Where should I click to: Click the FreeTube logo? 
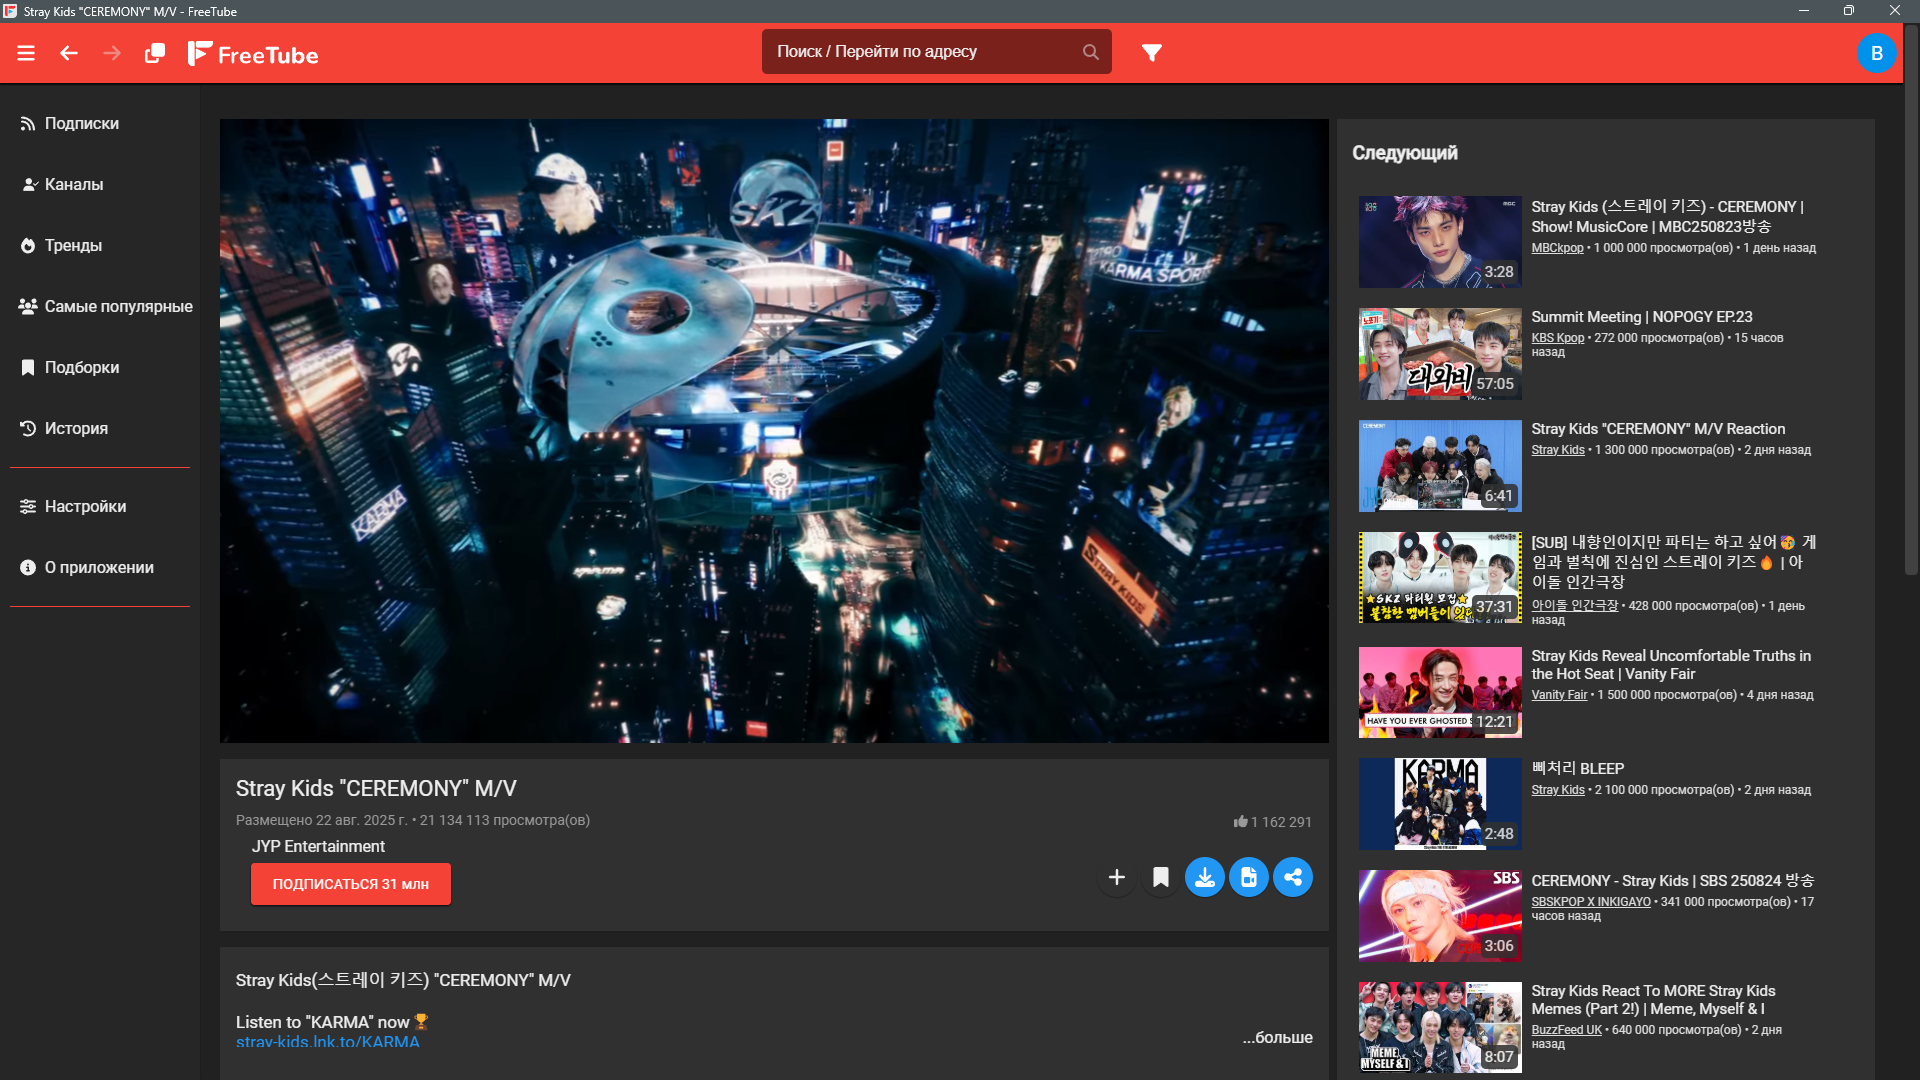[x=253, y=54]
